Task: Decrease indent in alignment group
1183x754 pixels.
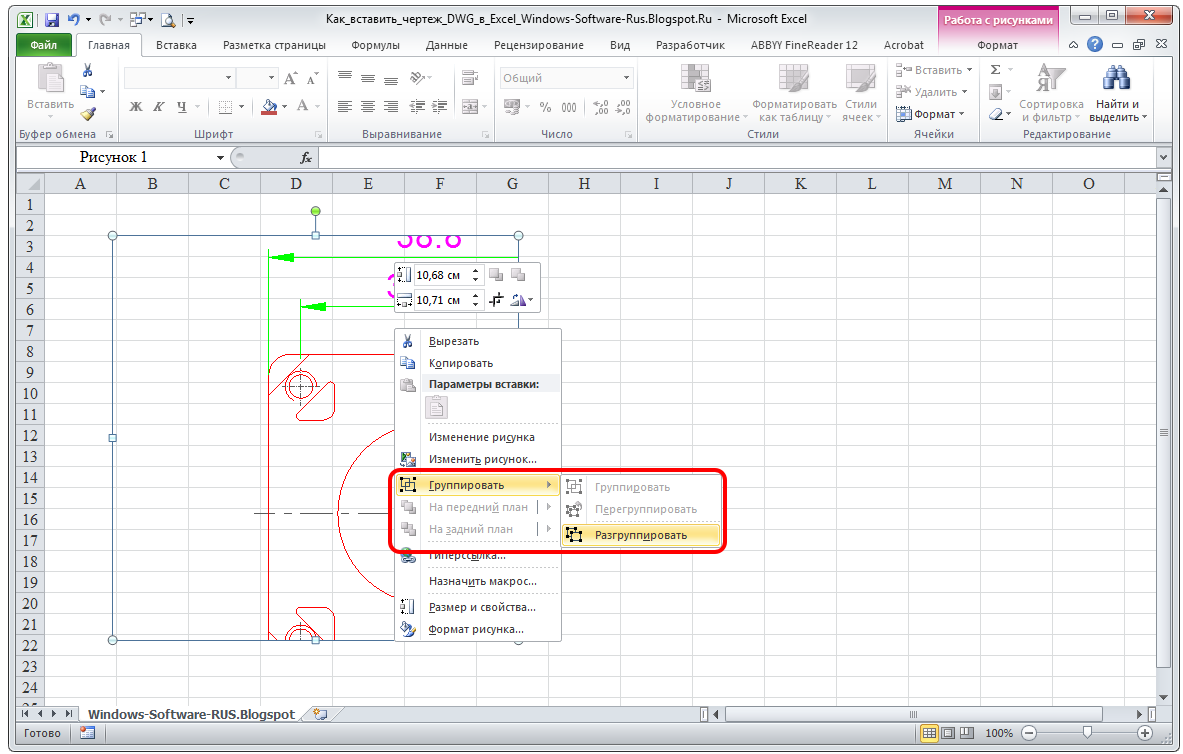Action: [x=416, y=106]
